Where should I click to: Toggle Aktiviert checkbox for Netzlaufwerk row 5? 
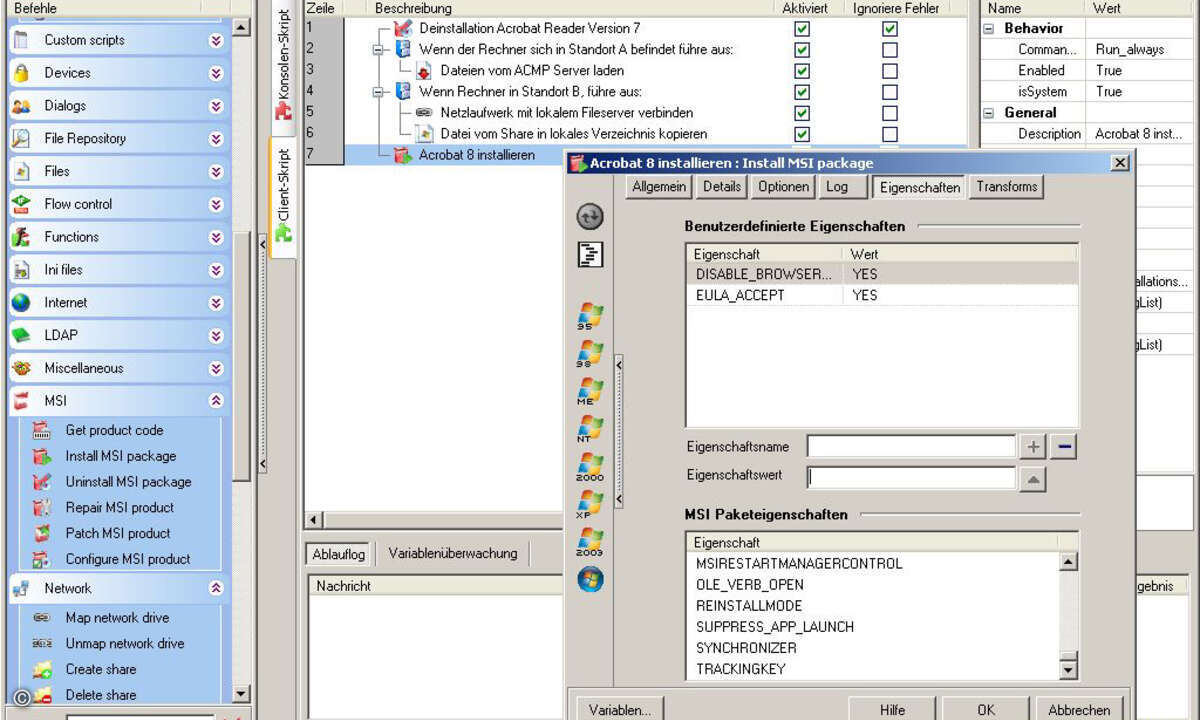click(x=802, y=113)
